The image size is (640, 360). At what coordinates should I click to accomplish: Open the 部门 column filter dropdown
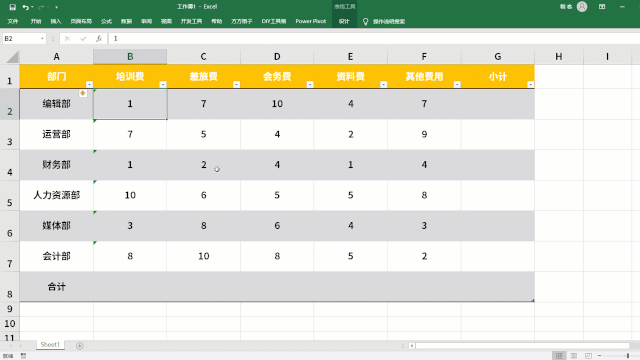tap(89, 84)
